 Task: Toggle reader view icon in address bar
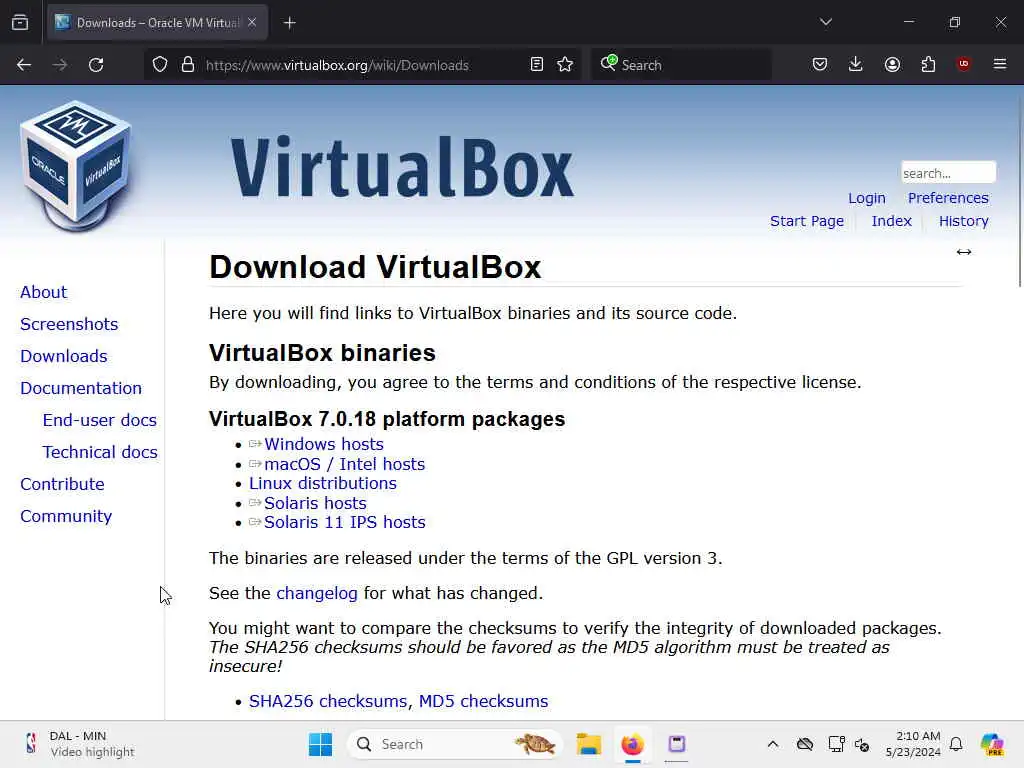[x=537, y=65]
